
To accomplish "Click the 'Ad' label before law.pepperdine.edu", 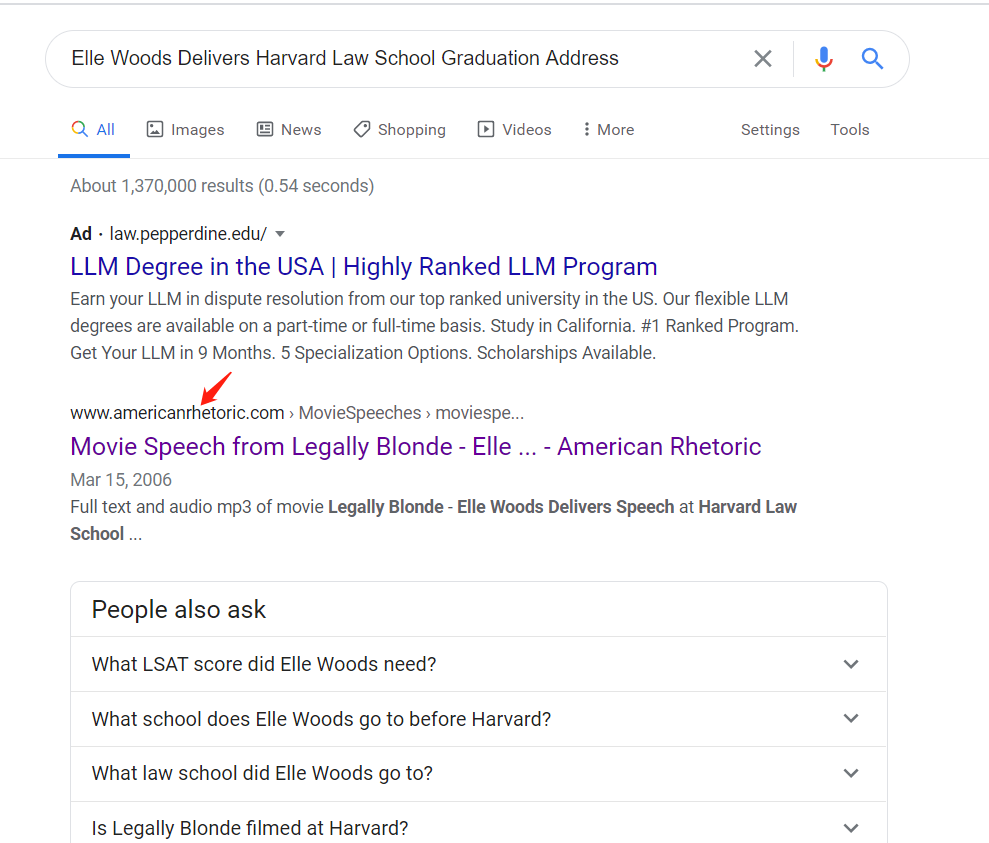I will point(81,234).
